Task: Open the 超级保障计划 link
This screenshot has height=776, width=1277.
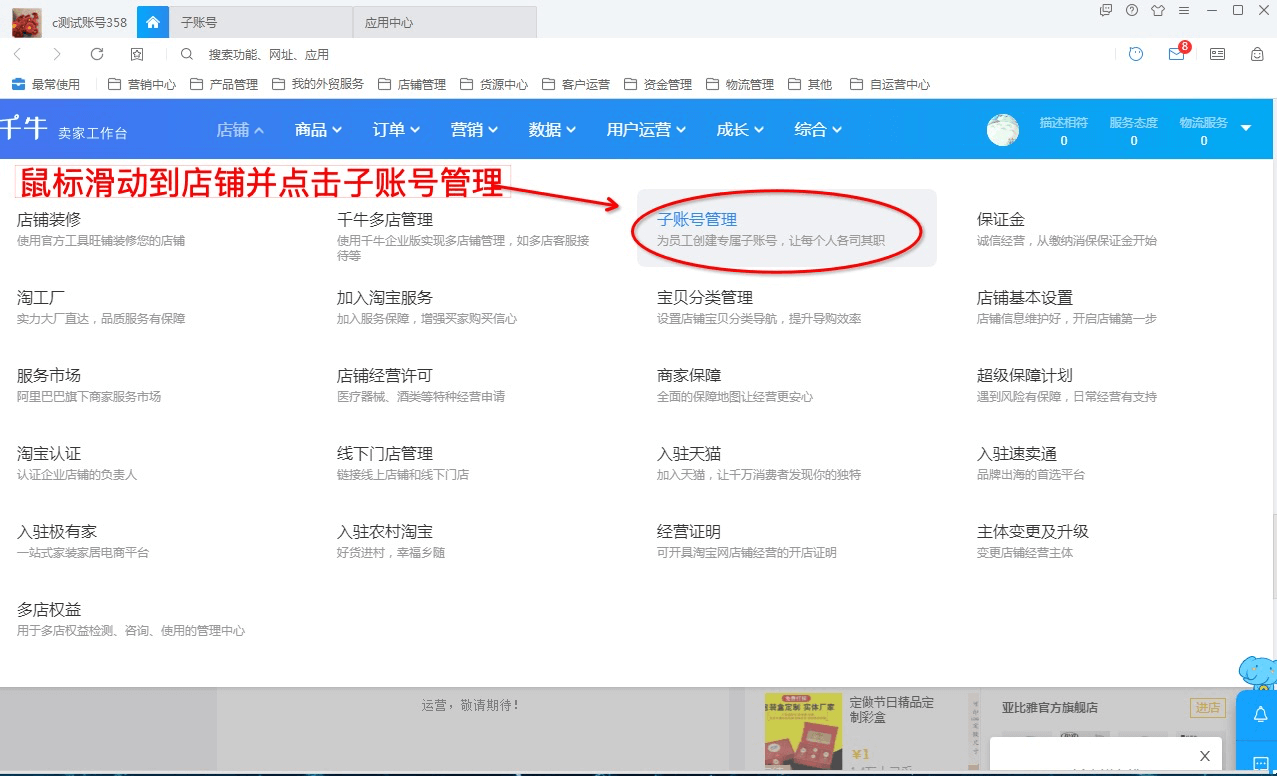Action: 1025,376
